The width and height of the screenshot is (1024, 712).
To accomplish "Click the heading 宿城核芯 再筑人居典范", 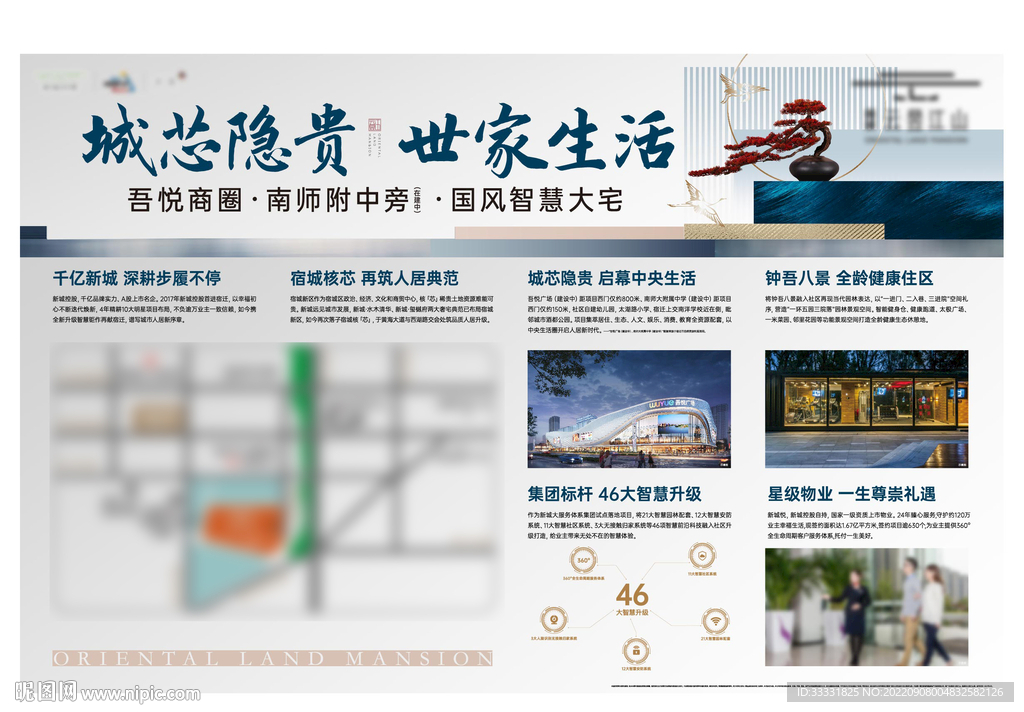I will (374, 278).
